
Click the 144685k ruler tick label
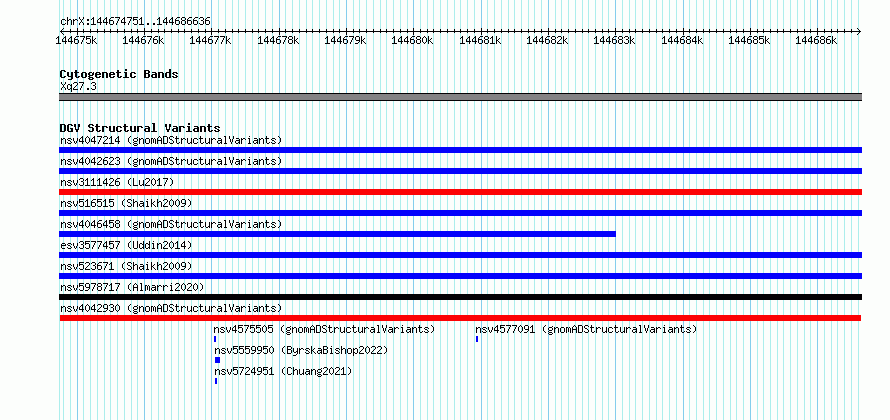tap(749, 40)
